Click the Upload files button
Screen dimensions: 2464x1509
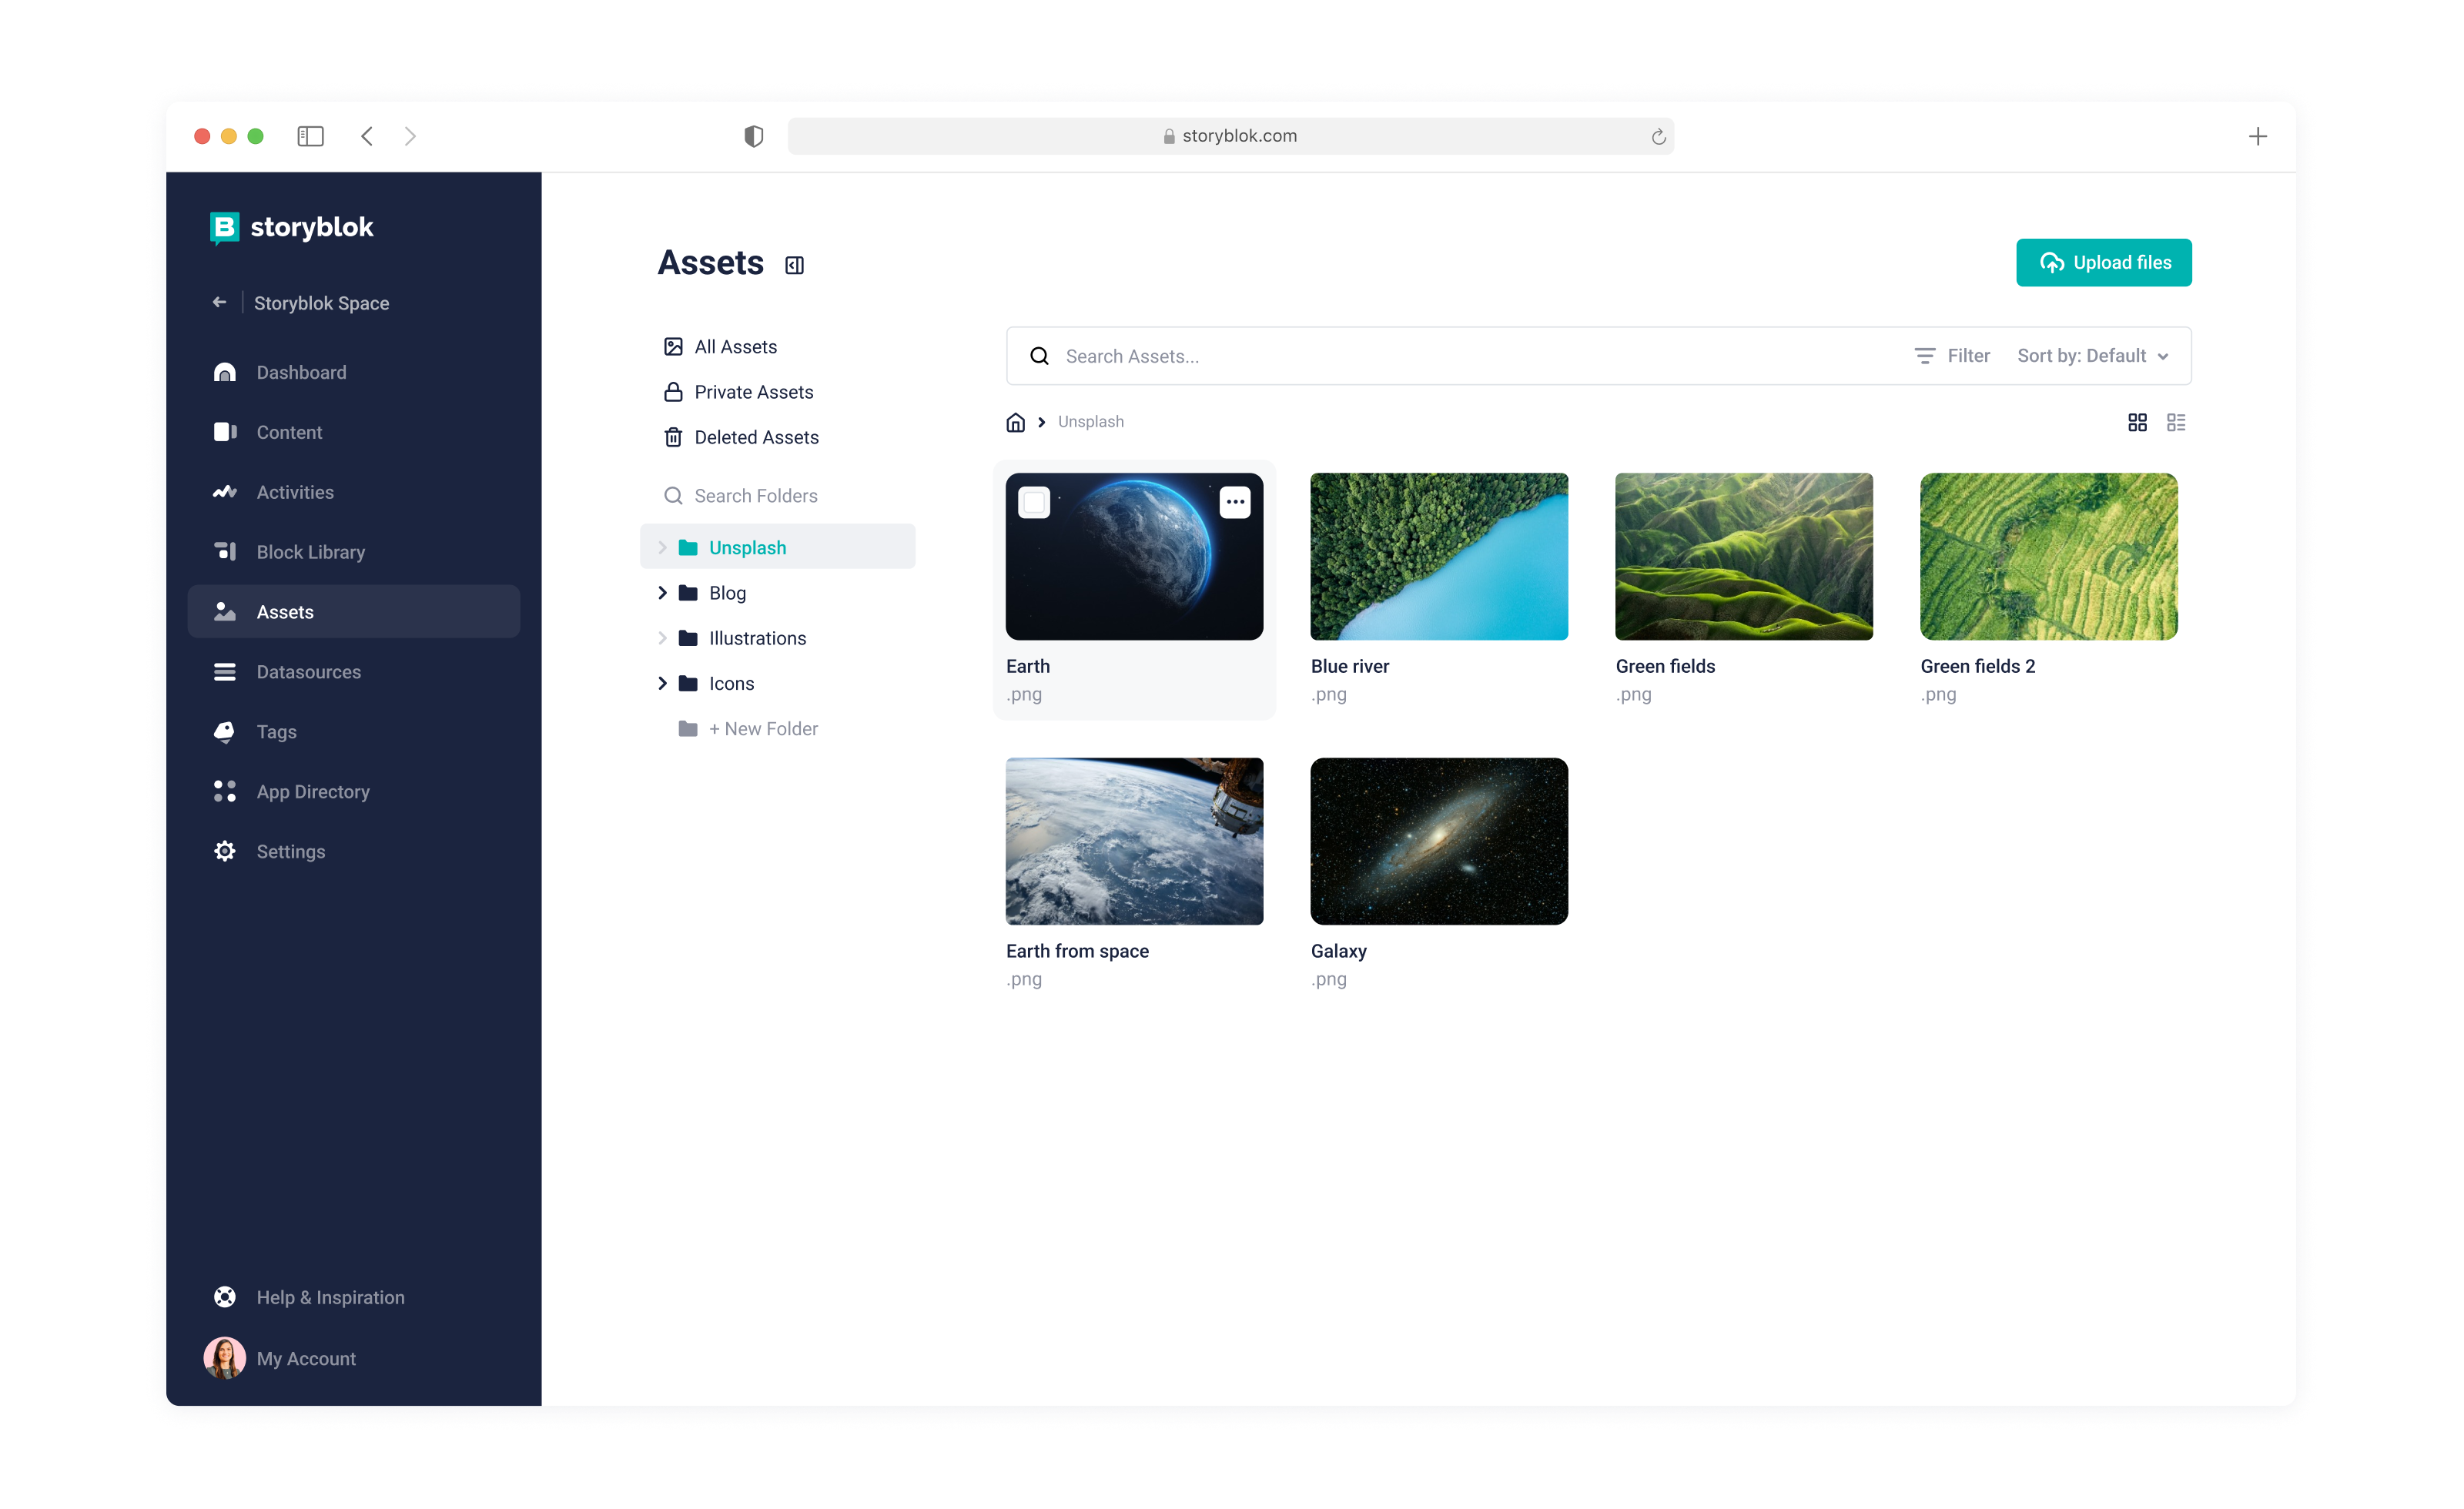[x=2103, y=262]
